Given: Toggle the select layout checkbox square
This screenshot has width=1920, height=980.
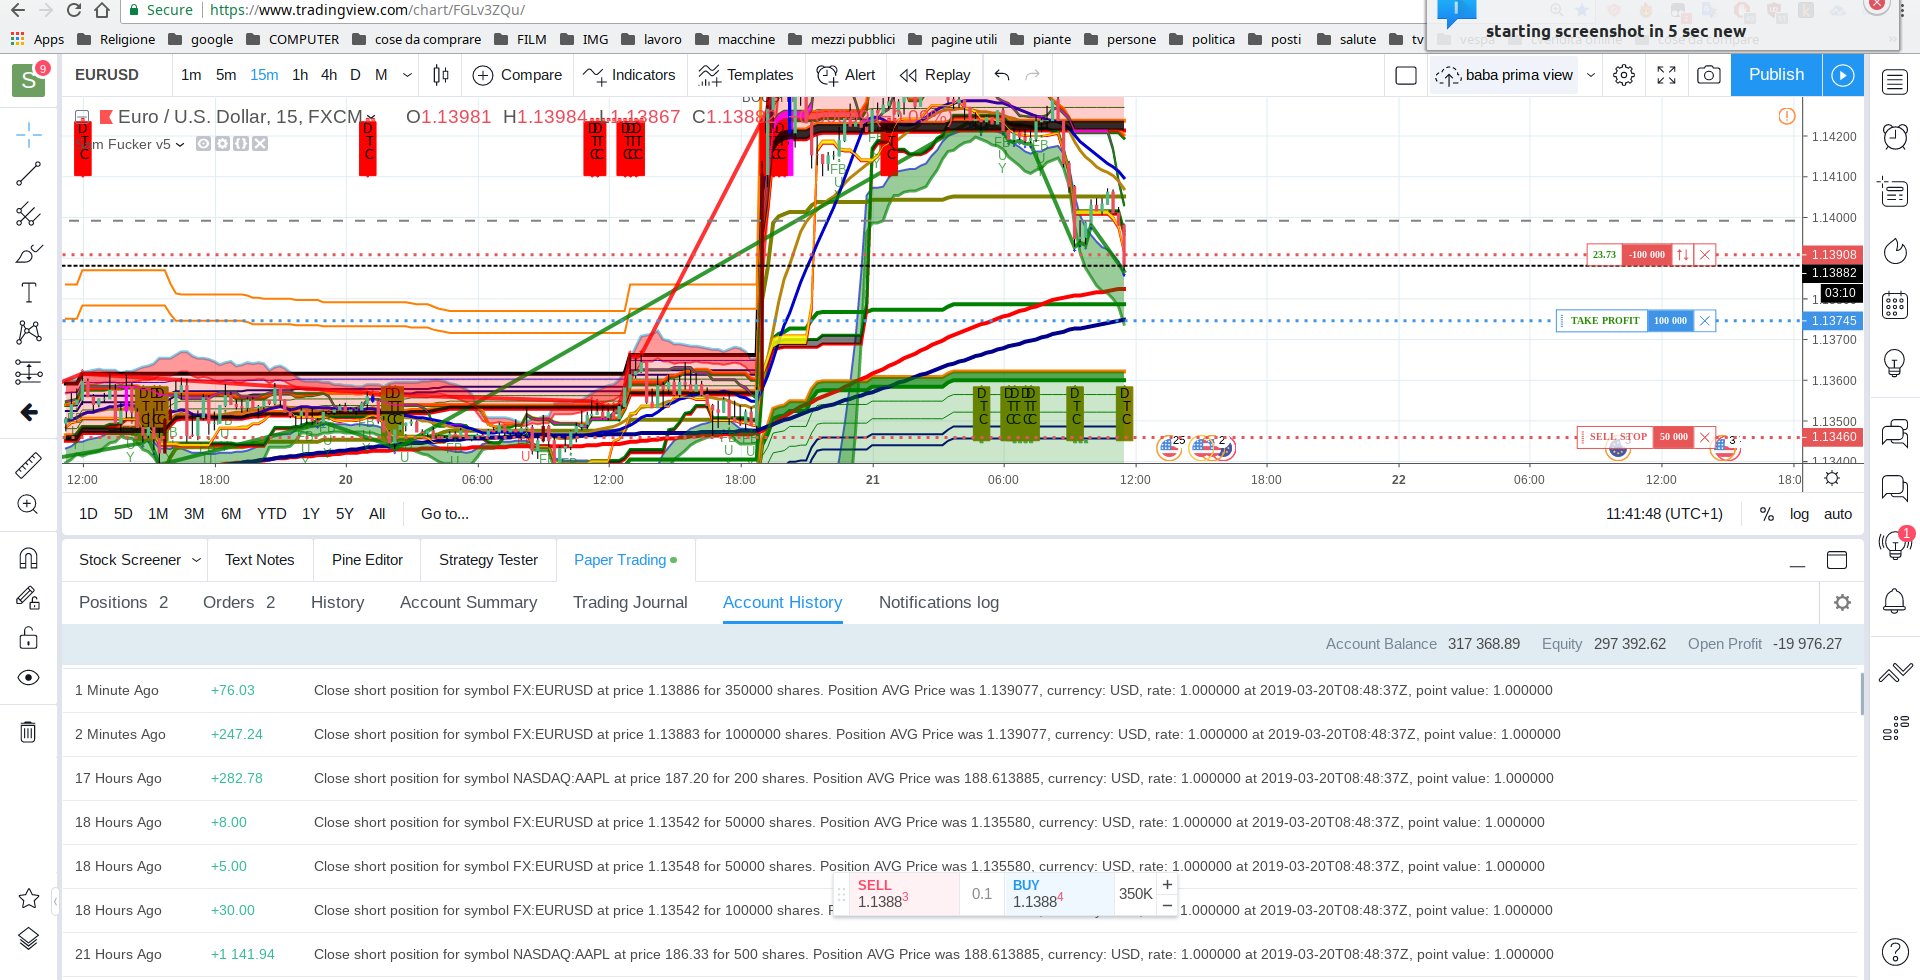Looking at the screenshot, I should [1406, 75].
